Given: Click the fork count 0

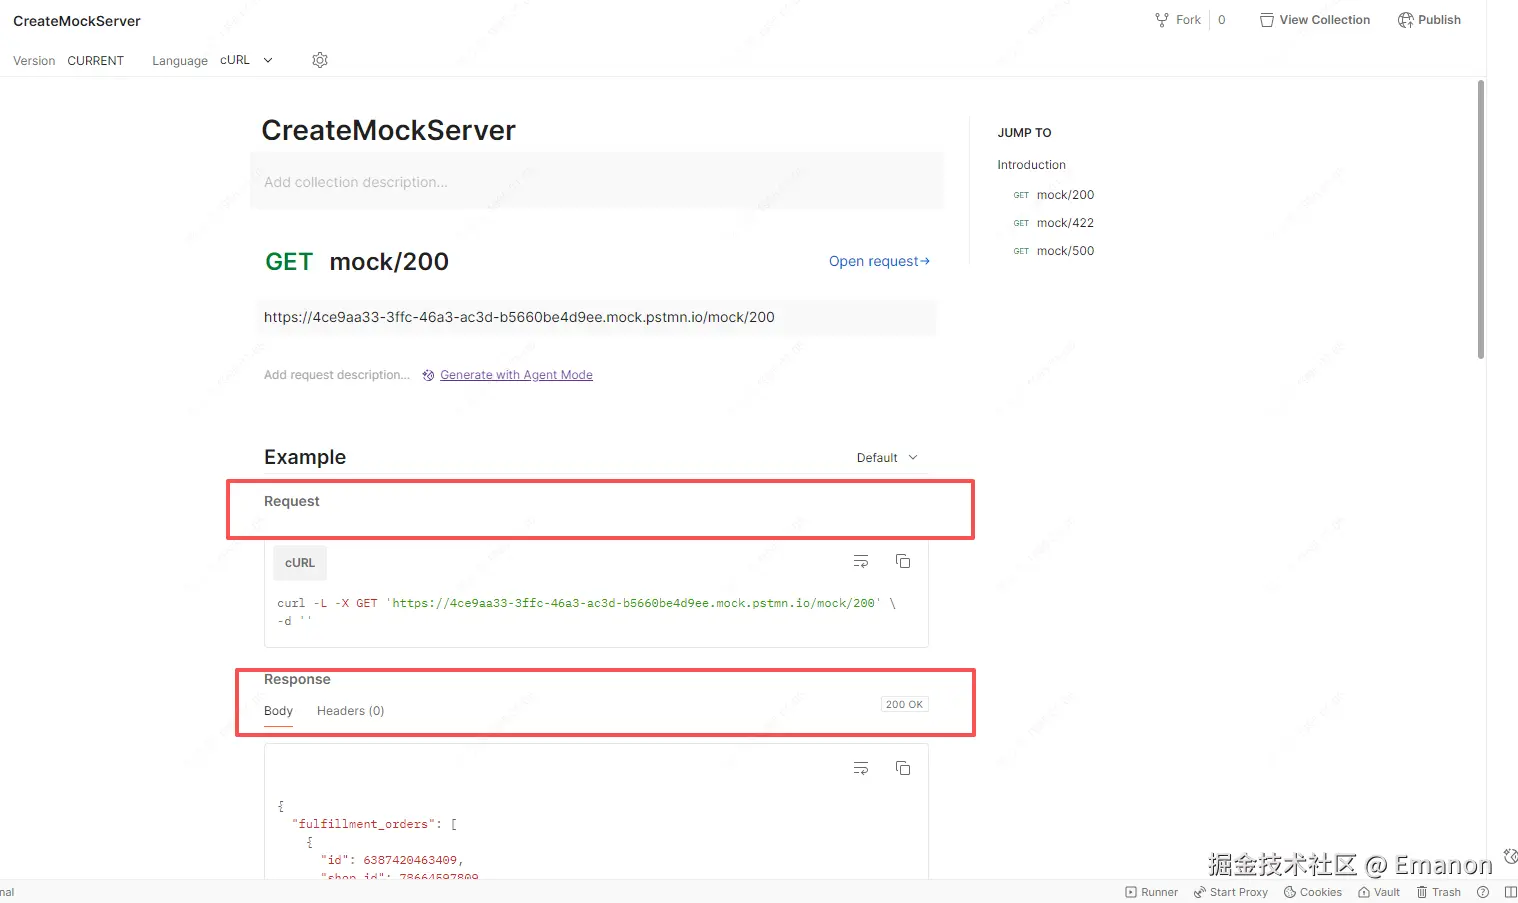Looking at the screenshot, I should coord(1221,20).
